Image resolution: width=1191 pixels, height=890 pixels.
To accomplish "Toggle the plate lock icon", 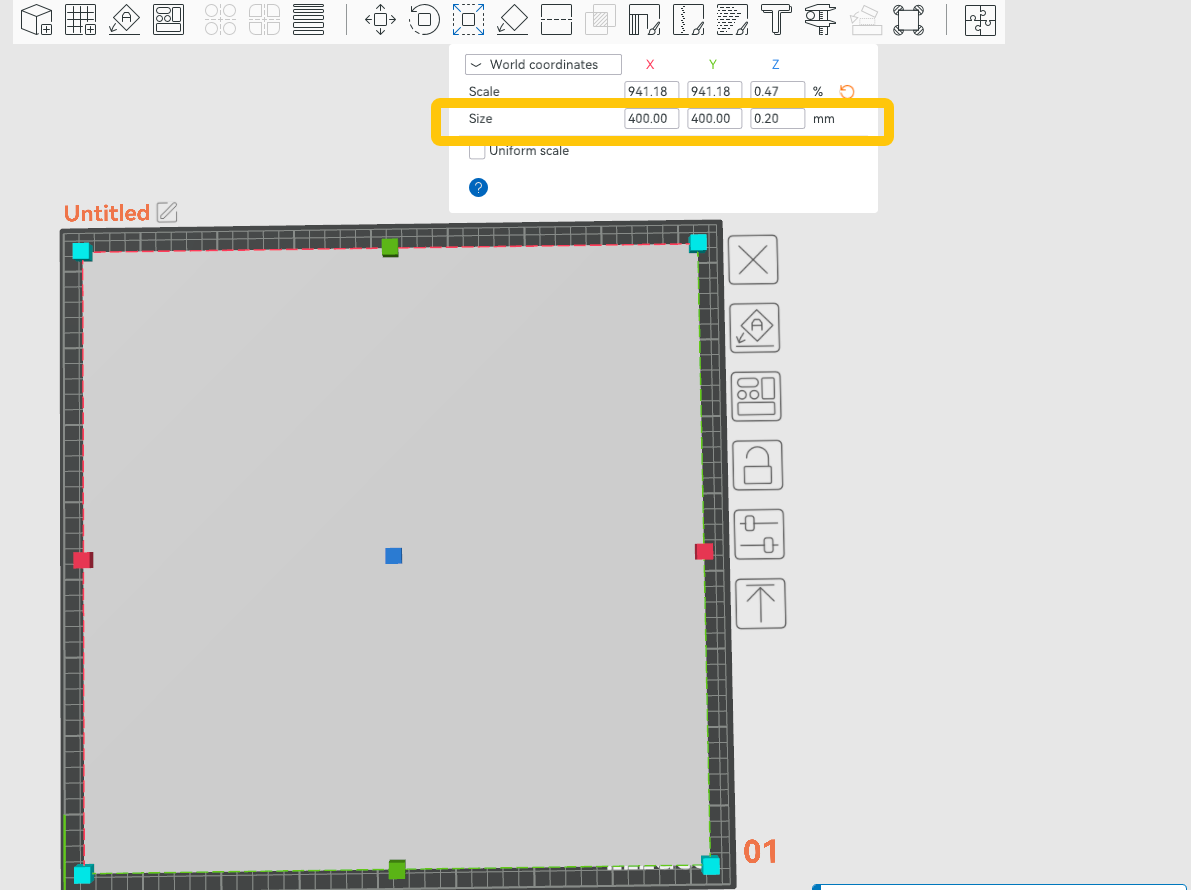I will tap(758, 465).
